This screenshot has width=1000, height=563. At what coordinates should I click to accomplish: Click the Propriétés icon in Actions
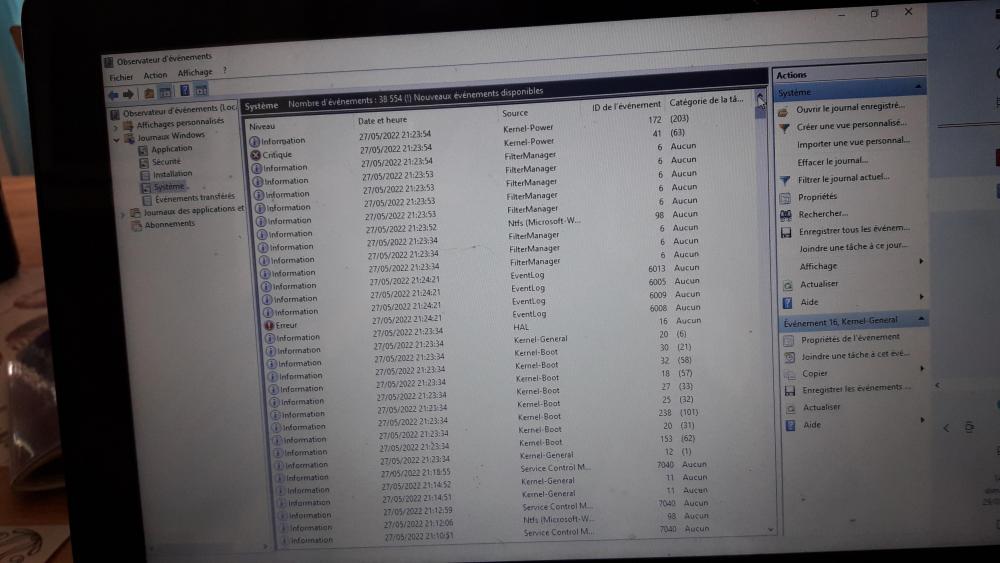click(785, 198)
